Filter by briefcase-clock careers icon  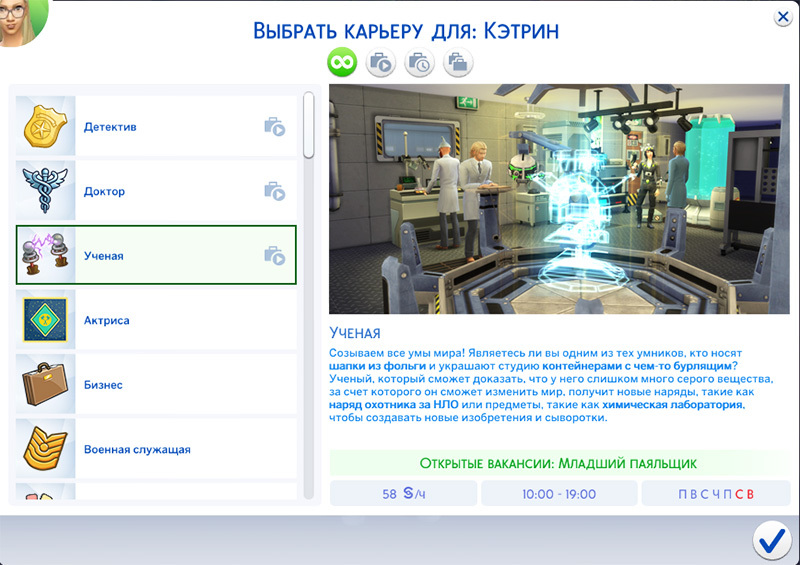(419, 63)
